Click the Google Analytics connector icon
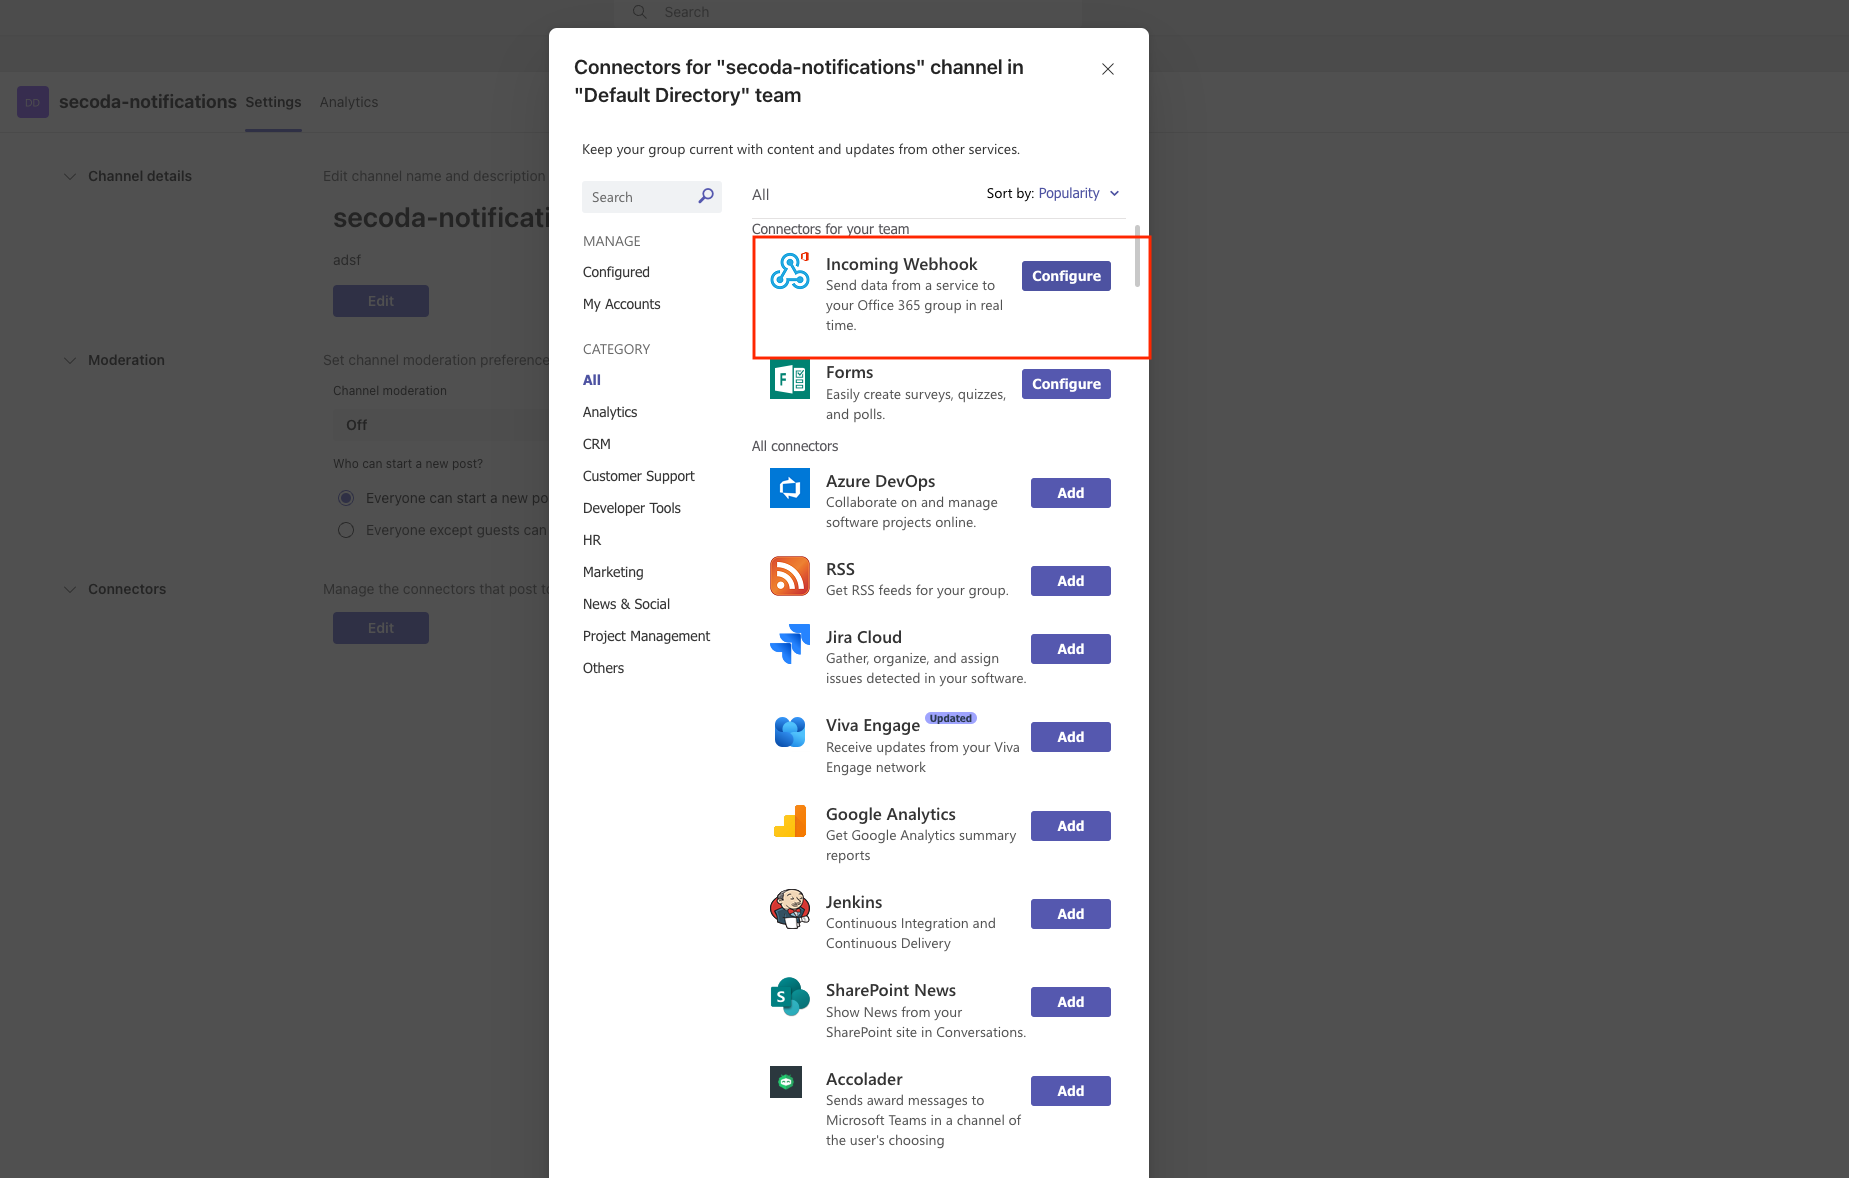The height and width of the screenshot is (1178, 1849). click(789, 821)
